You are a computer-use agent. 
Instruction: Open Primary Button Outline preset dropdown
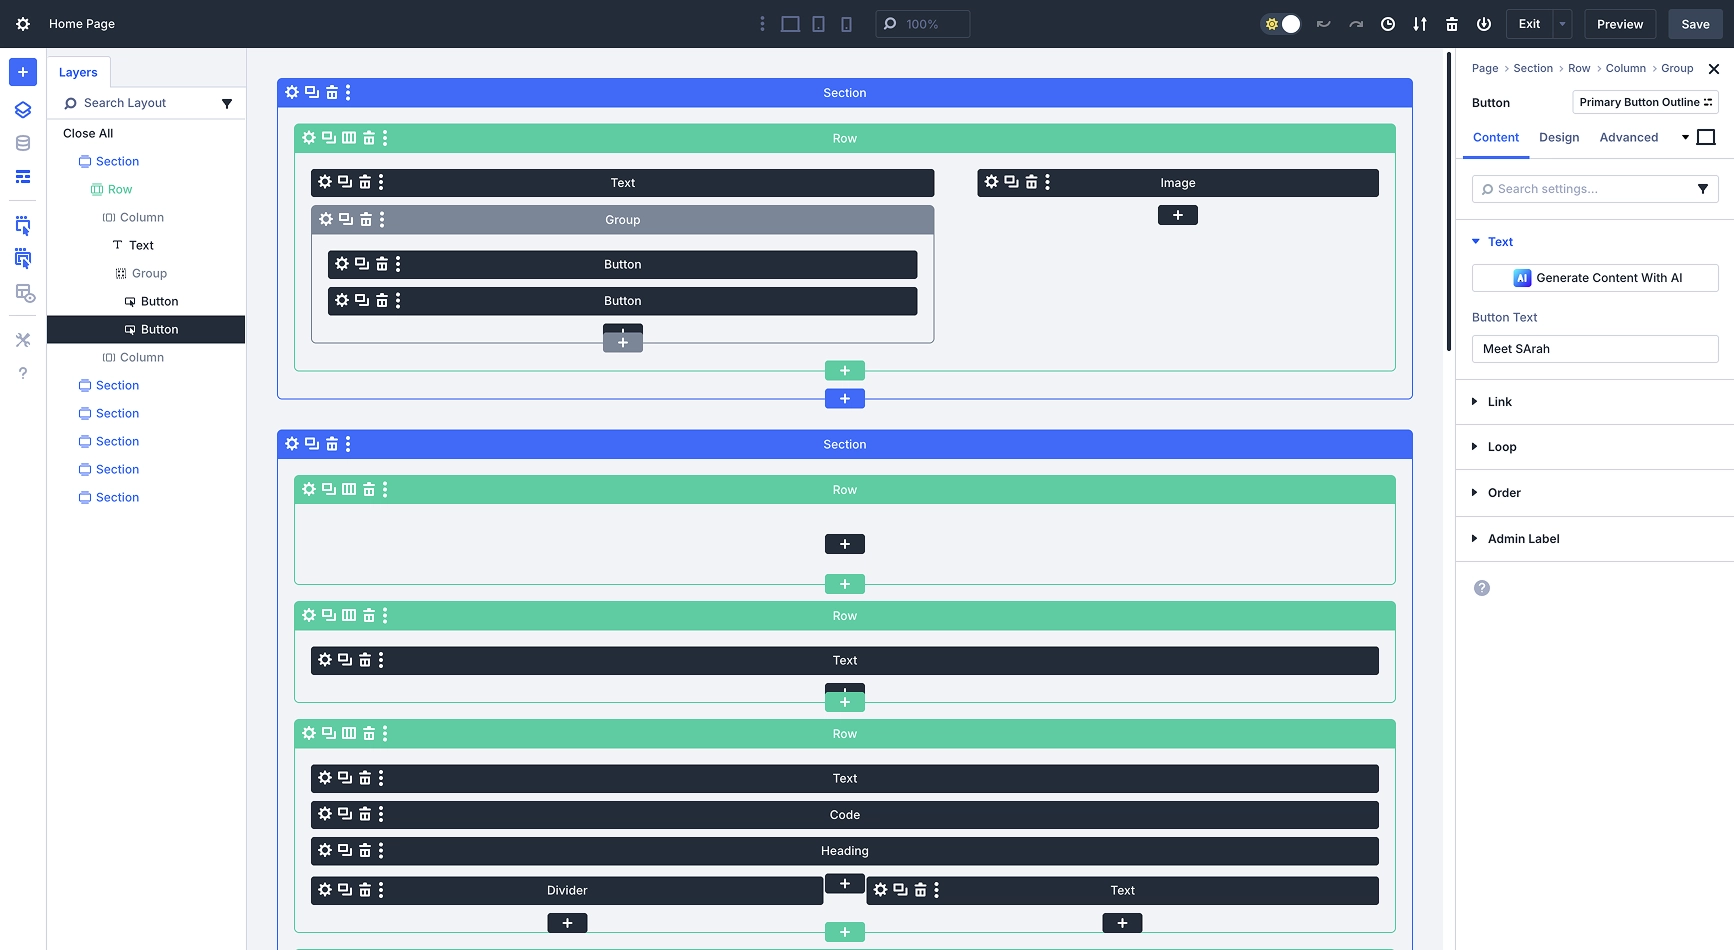tap(1645, 102)
